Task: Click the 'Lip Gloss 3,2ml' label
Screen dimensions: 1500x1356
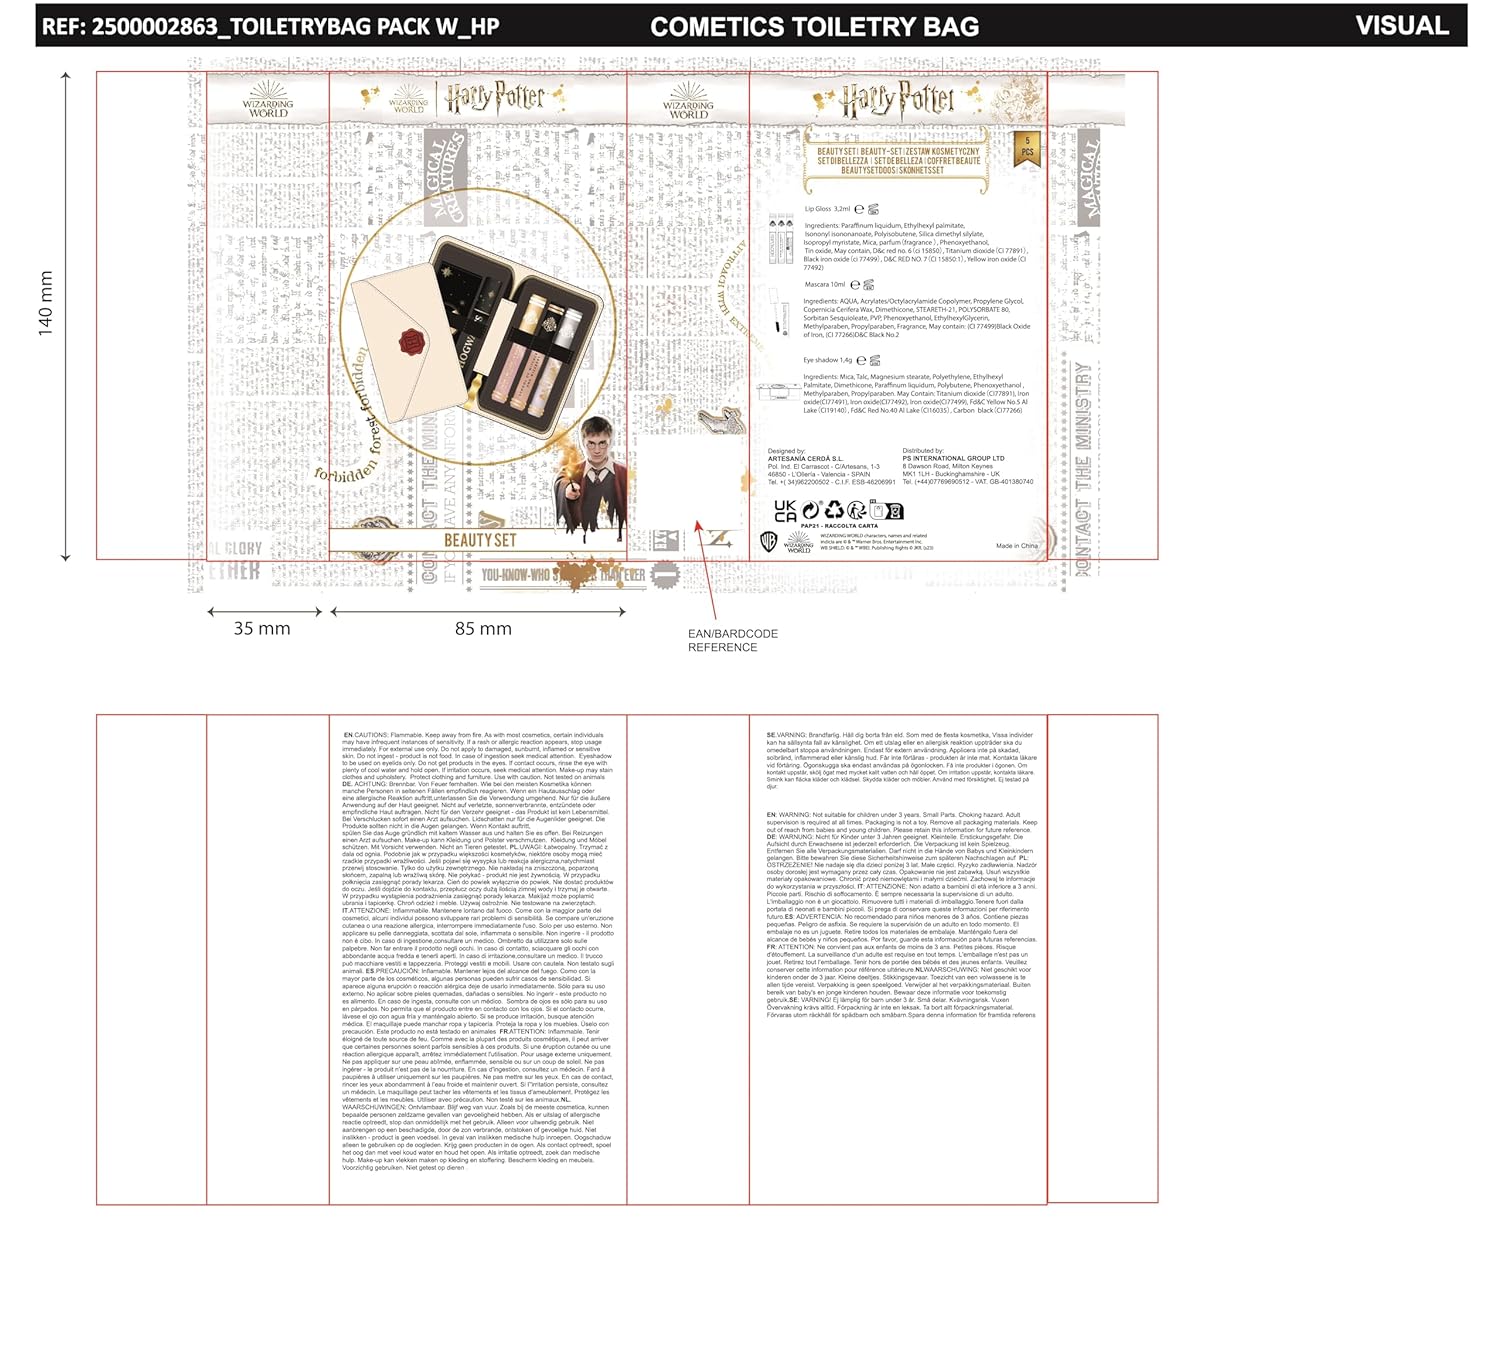Action: tap(827, 209)
